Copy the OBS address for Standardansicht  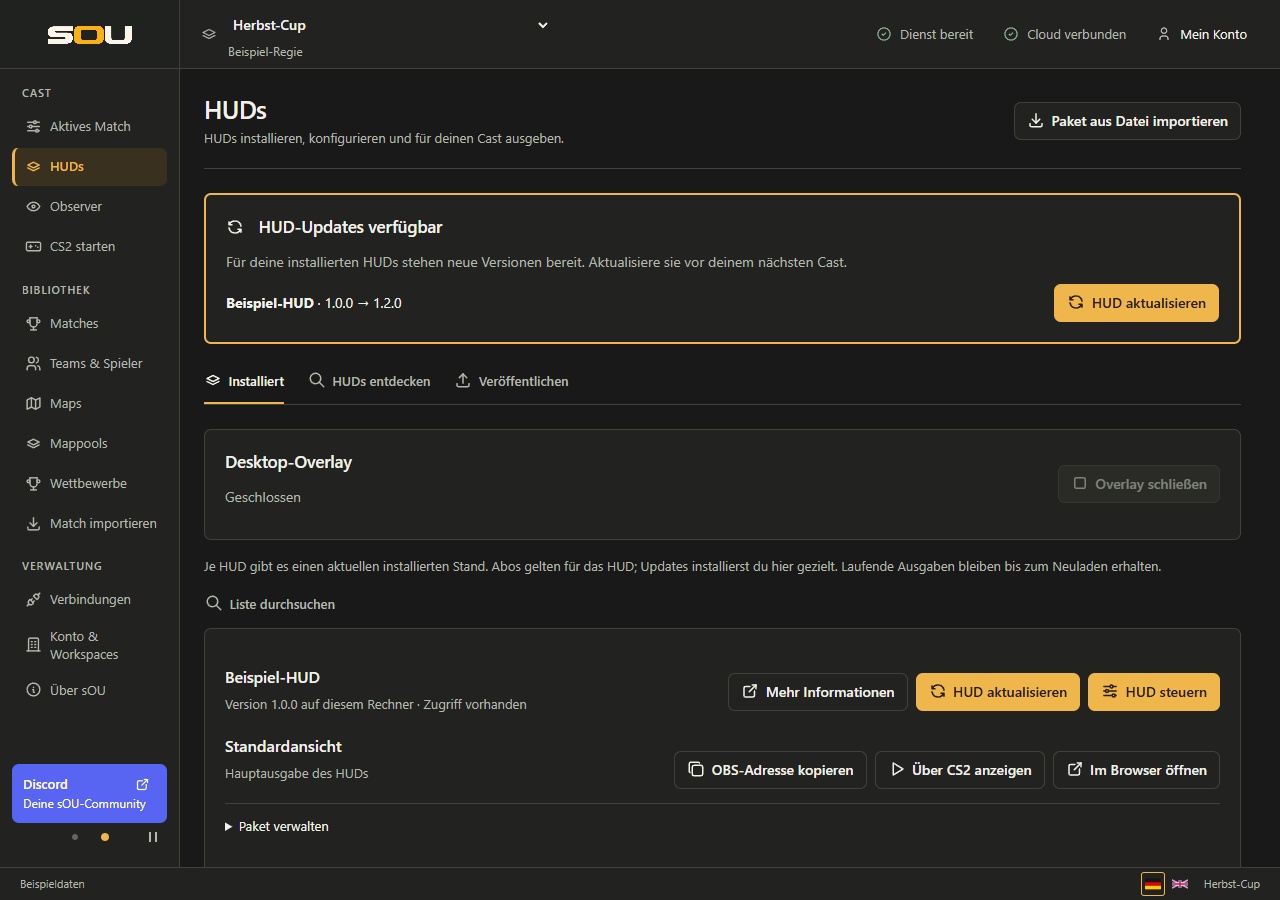770,770
